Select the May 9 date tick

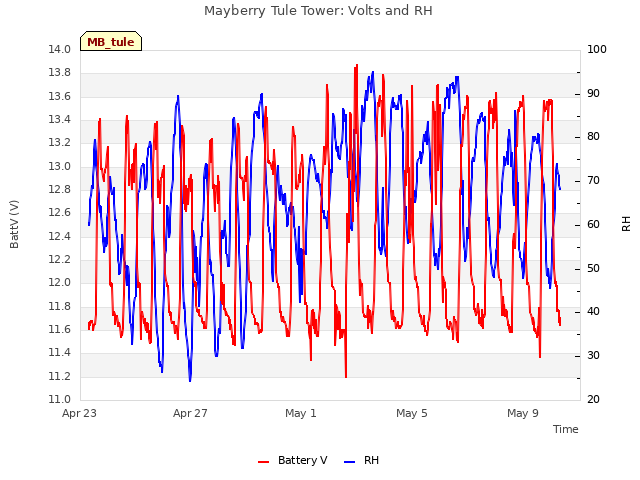523,413
